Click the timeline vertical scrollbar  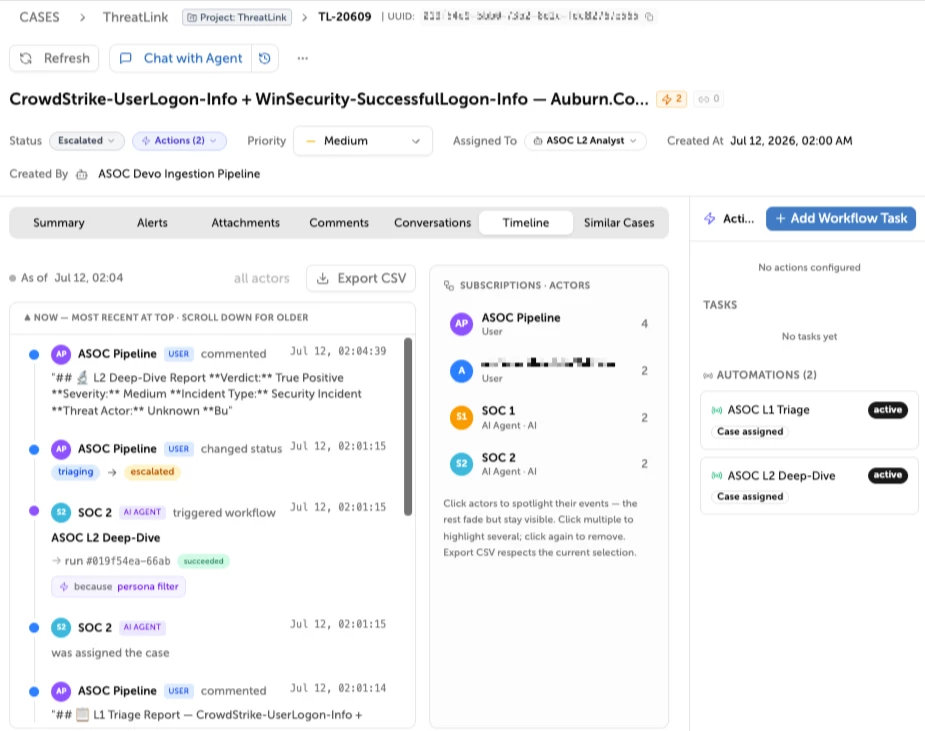[408, 427]
